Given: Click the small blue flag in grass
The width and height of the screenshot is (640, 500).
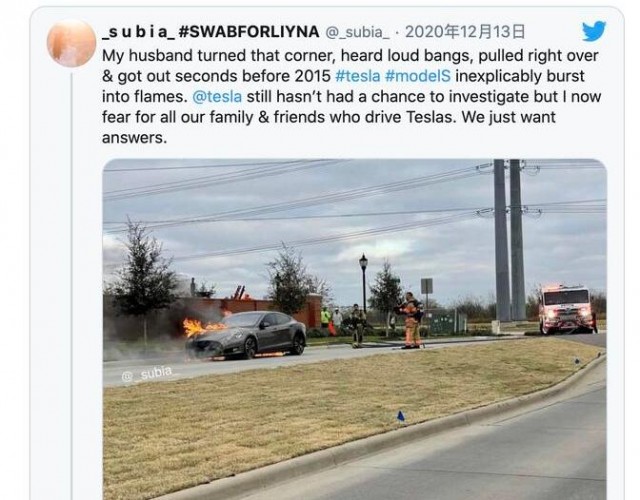Looking at the screenshot, I should pyautogui.click(x=400, y=416).
